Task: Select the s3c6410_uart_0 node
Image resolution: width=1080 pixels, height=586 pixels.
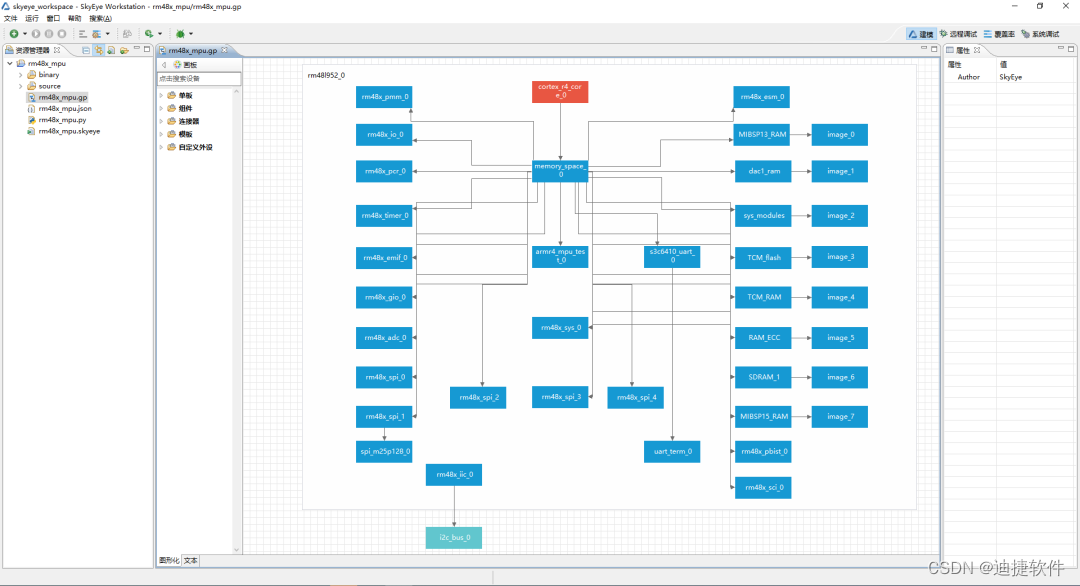Action: 672,256
